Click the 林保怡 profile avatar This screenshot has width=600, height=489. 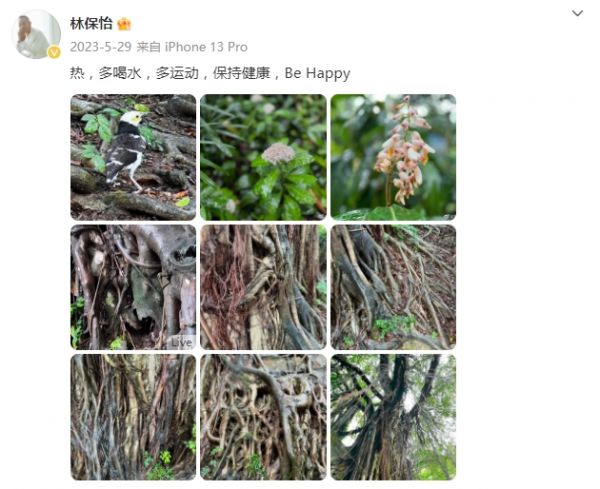36,34
